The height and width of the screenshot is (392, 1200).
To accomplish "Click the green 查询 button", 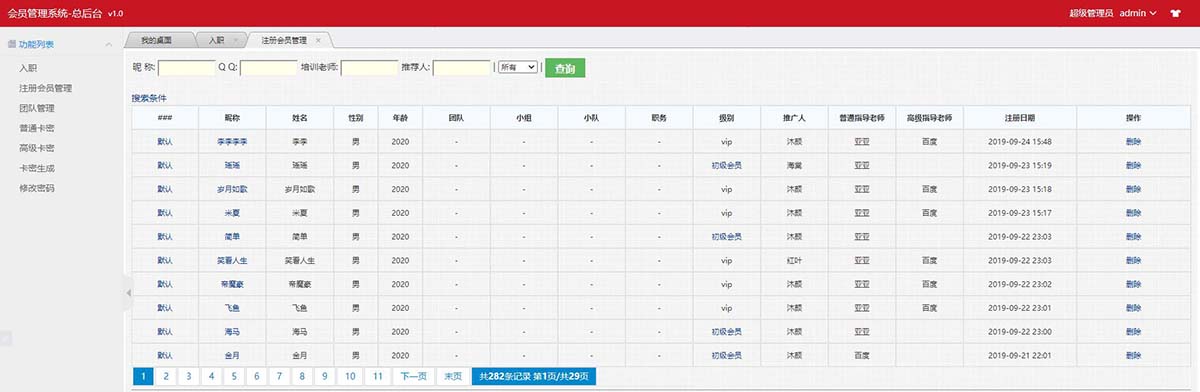I will click(x=565, y=68).
